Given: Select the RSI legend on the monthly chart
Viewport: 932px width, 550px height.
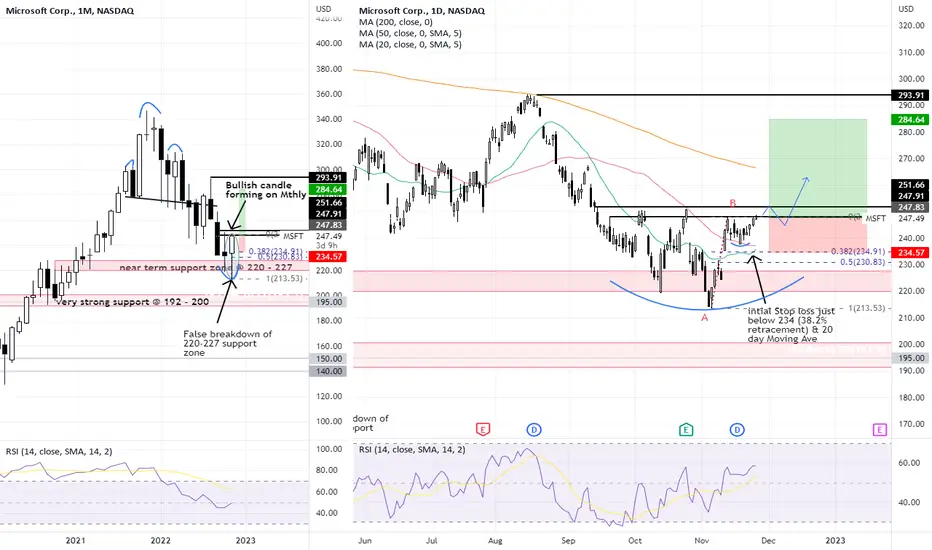Looking at the screenshot, I should point(59,452).
